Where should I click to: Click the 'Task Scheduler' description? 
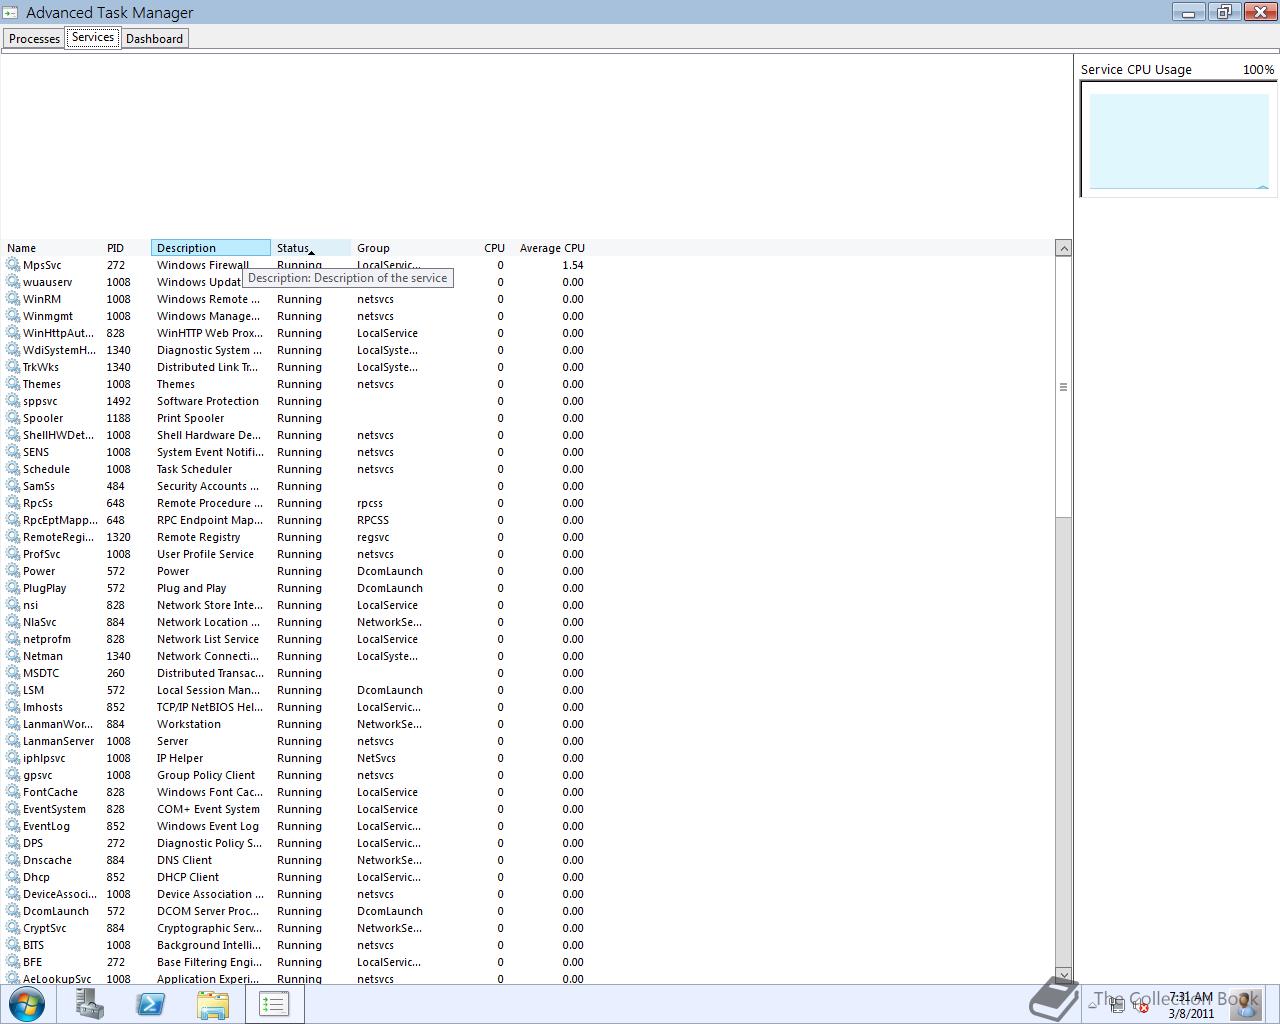click(194, 469)
